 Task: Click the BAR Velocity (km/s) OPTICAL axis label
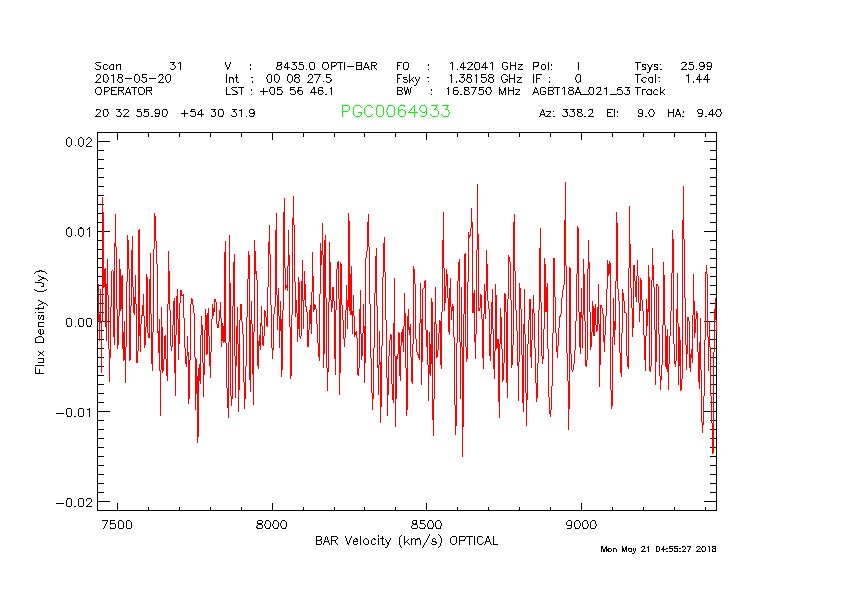click(x=406, y=541)
